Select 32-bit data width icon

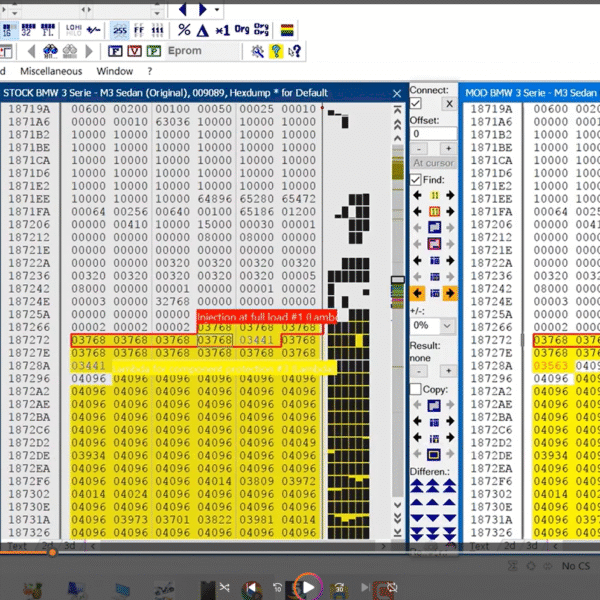pyautogui.click(x=28, y=30)
